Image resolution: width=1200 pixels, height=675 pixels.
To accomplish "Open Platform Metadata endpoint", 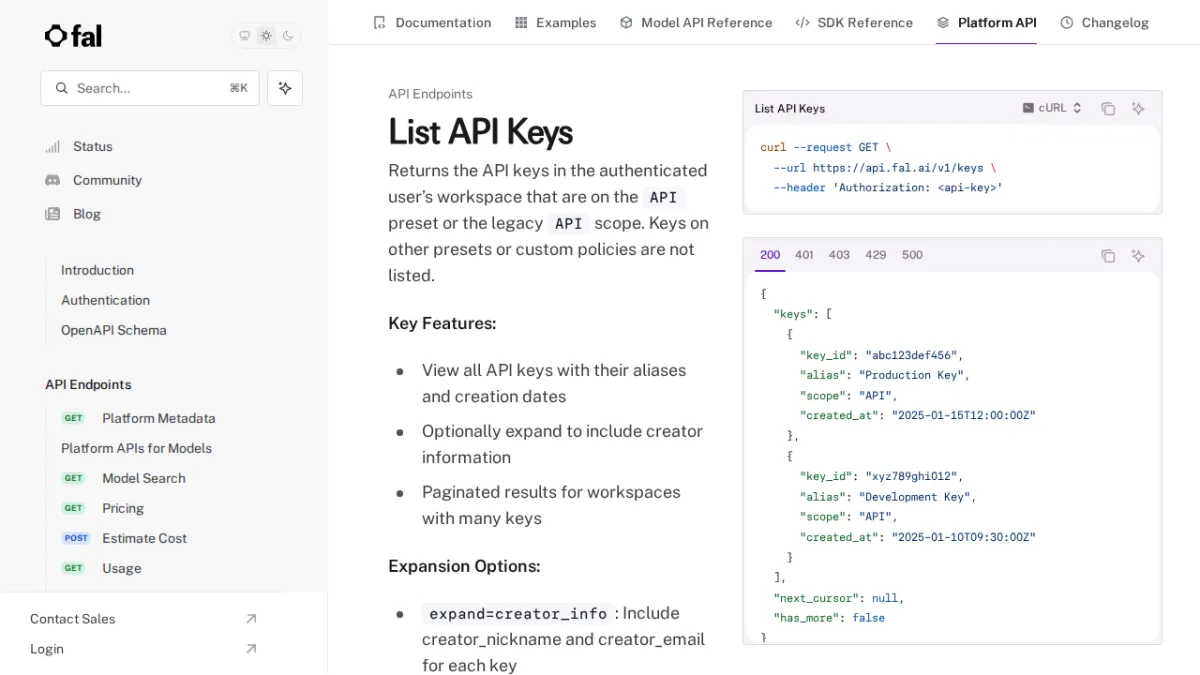I will coord(158,418).
